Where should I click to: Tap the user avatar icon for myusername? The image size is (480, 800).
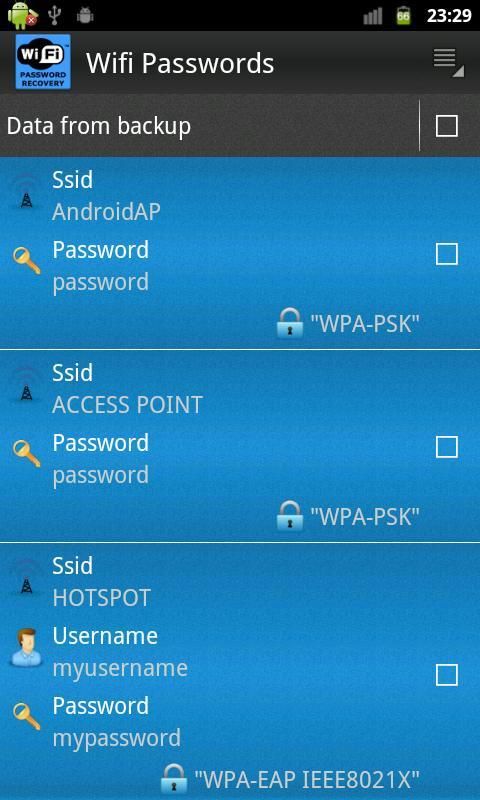(x=26, y=647)
